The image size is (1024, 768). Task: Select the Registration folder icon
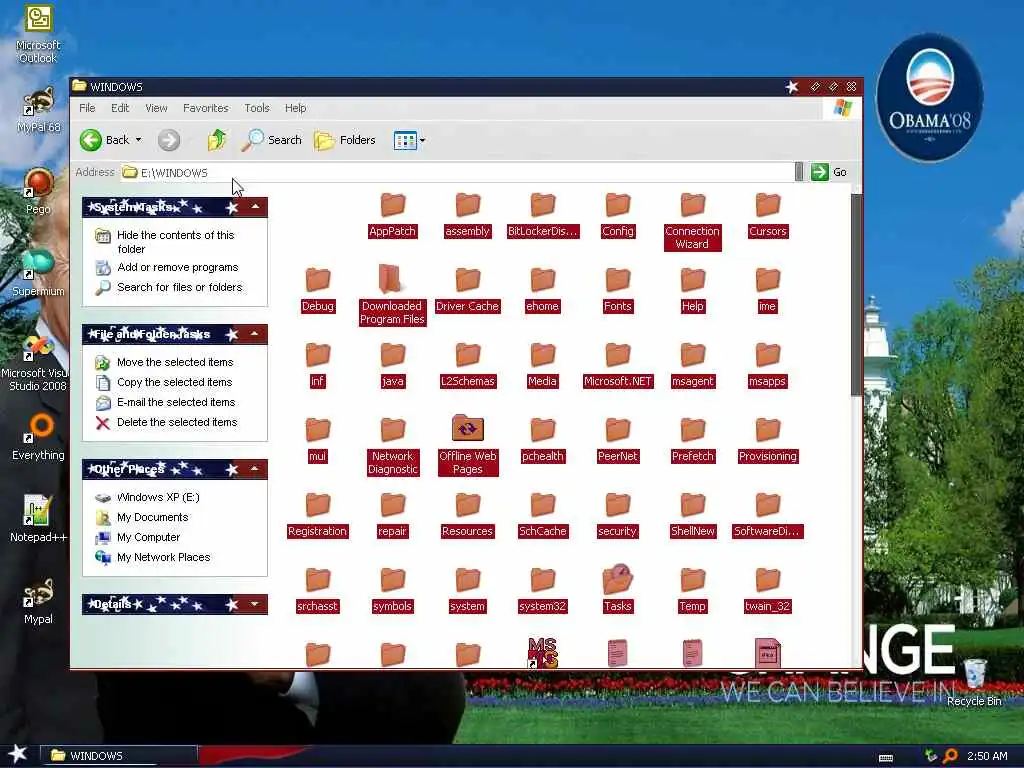[x=318, y=505]
